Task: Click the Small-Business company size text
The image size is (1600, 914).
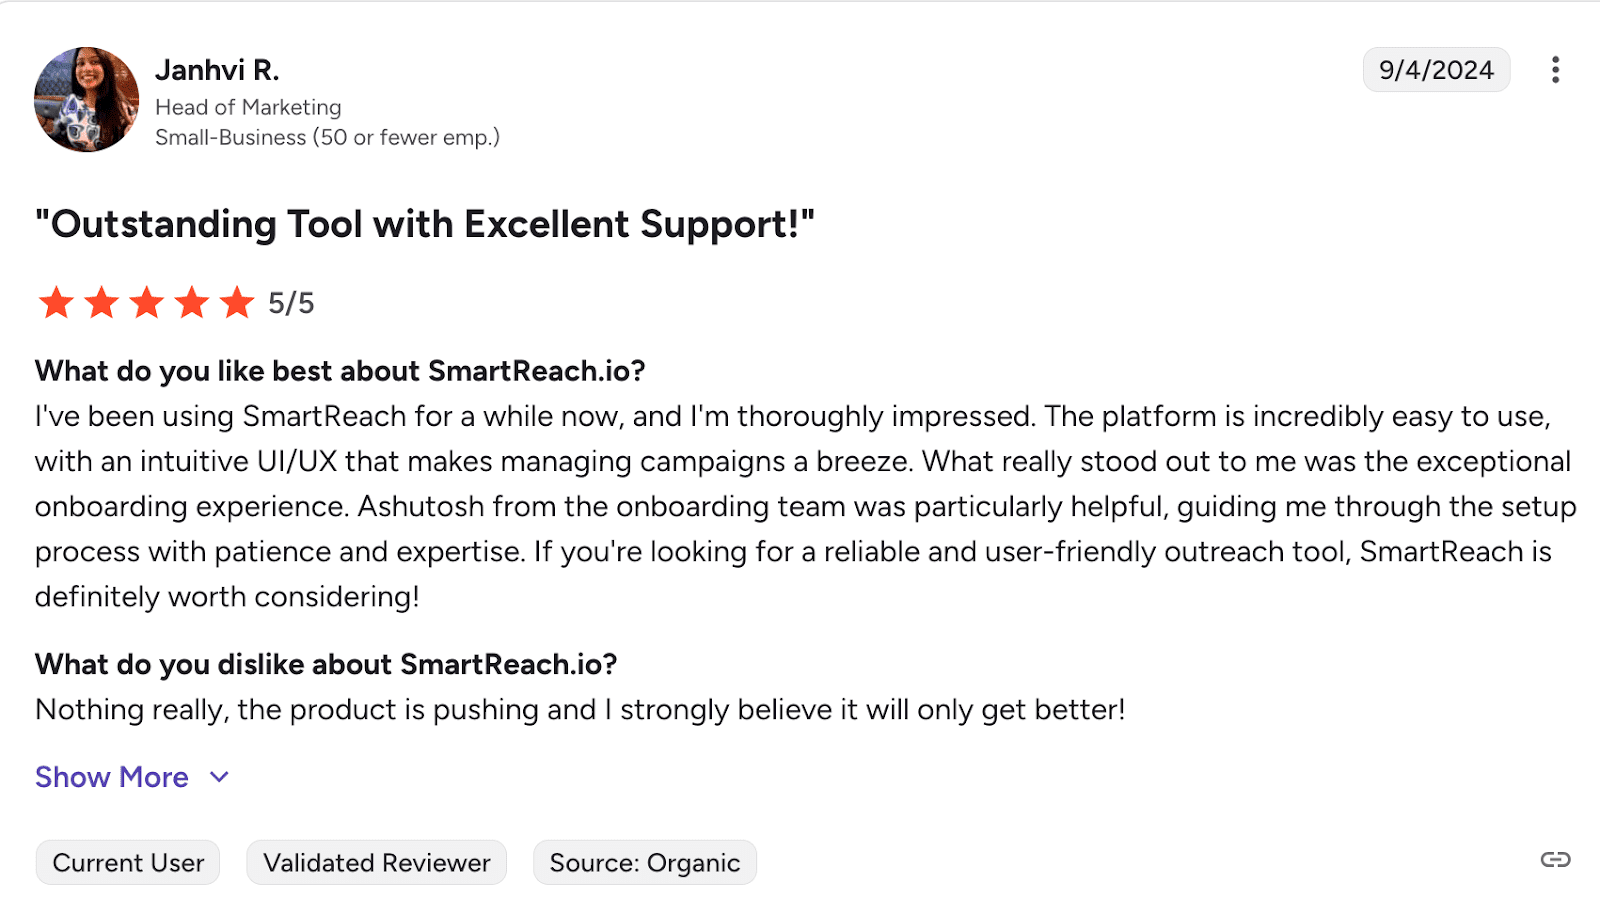Action: pyautogui.click(x=327, y=137)
